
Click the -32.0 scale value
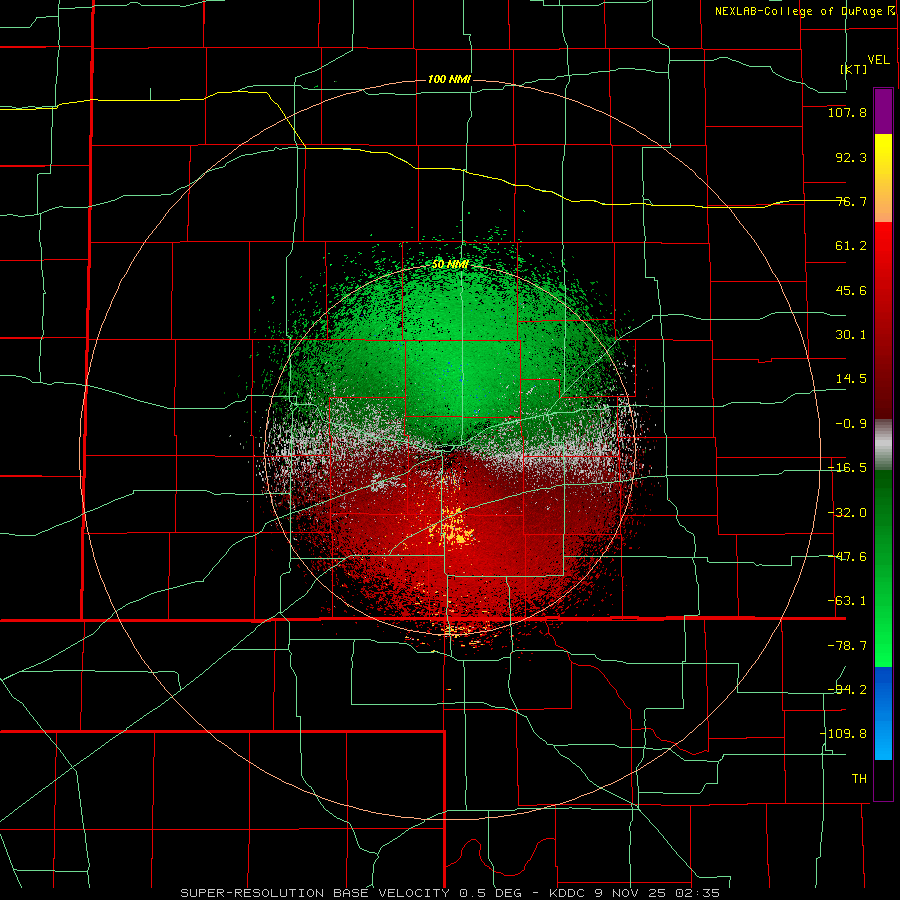pos(847,513)
